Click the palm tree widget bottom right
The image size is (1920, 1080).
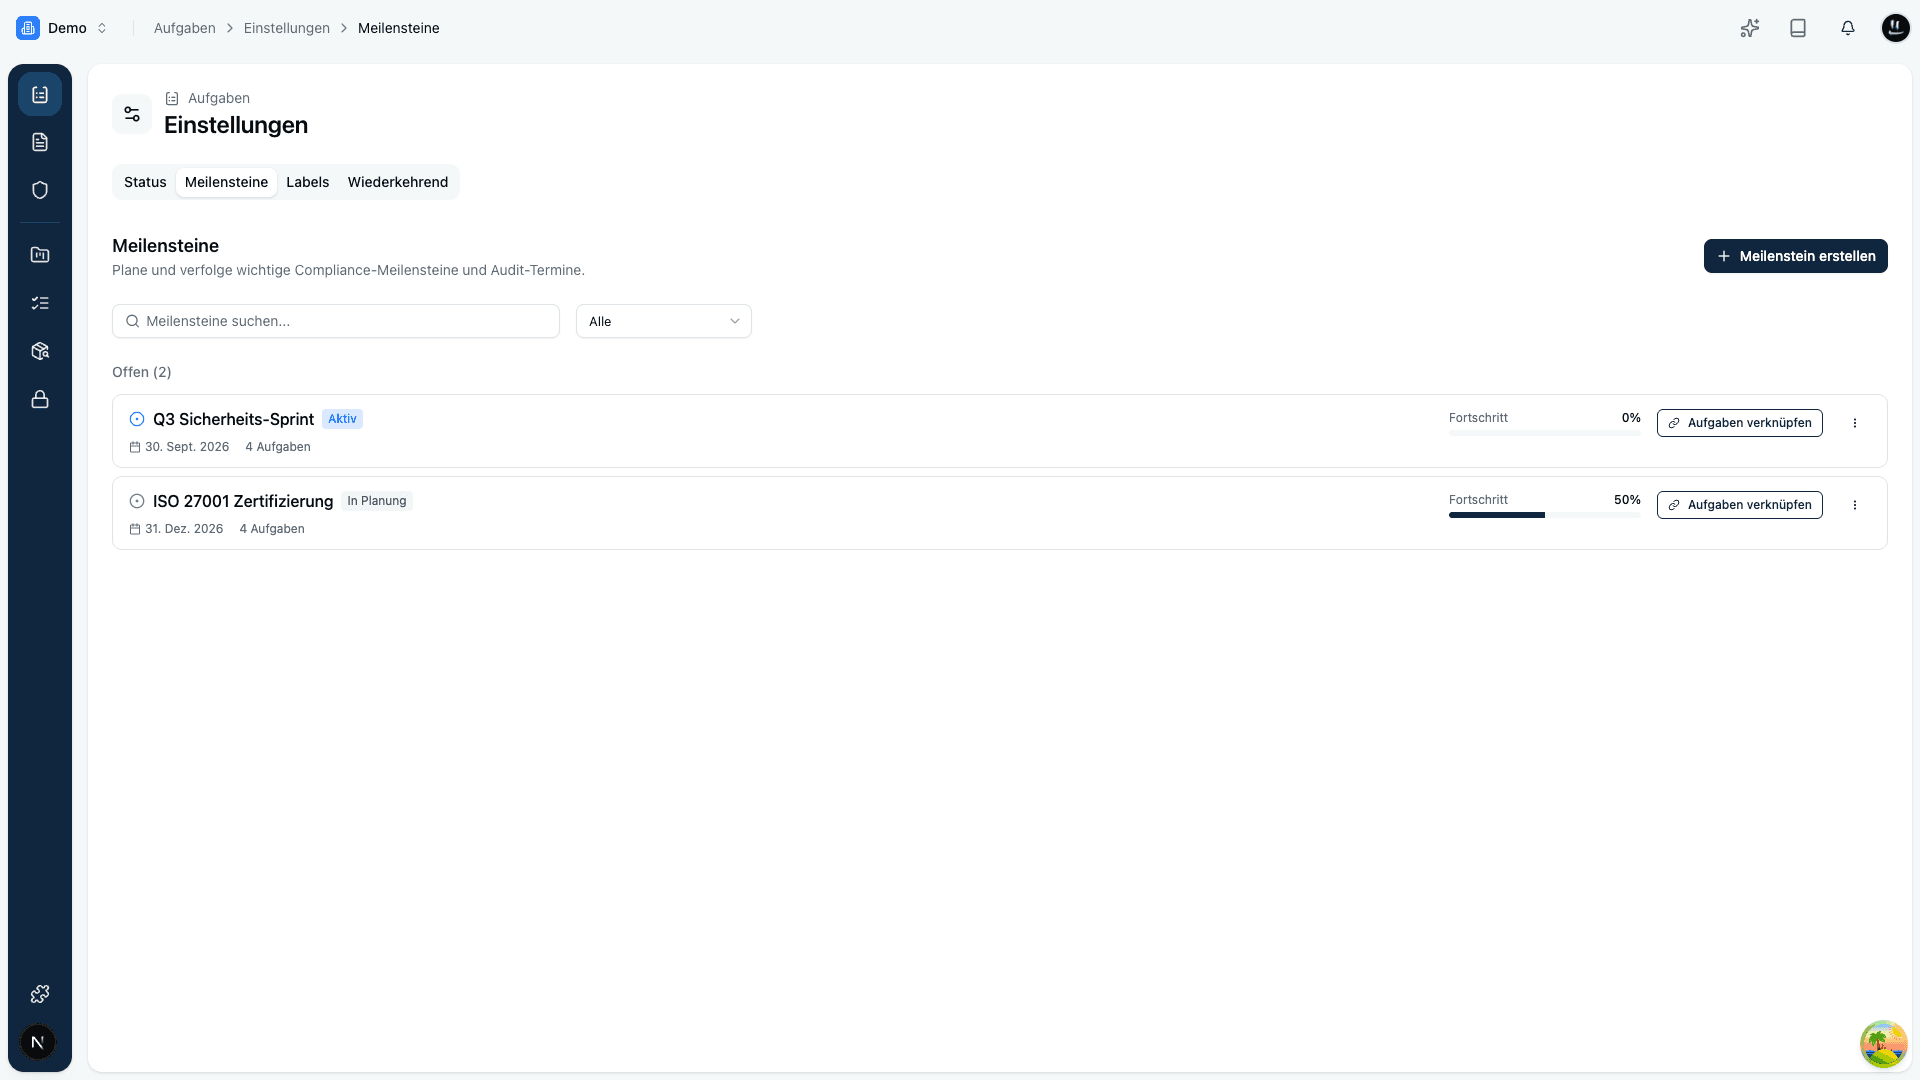tap(1883, 1044)
